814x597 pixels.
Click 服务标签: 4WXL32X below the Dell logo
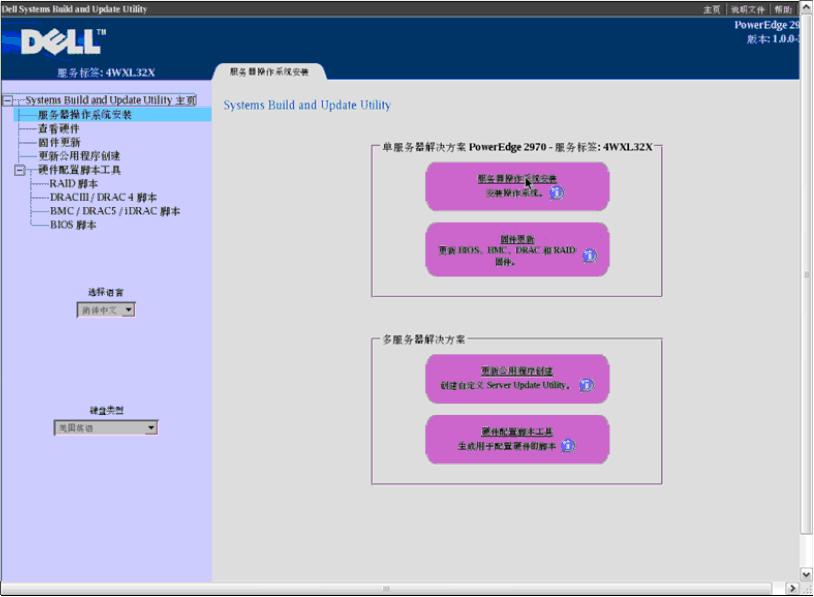106,73
